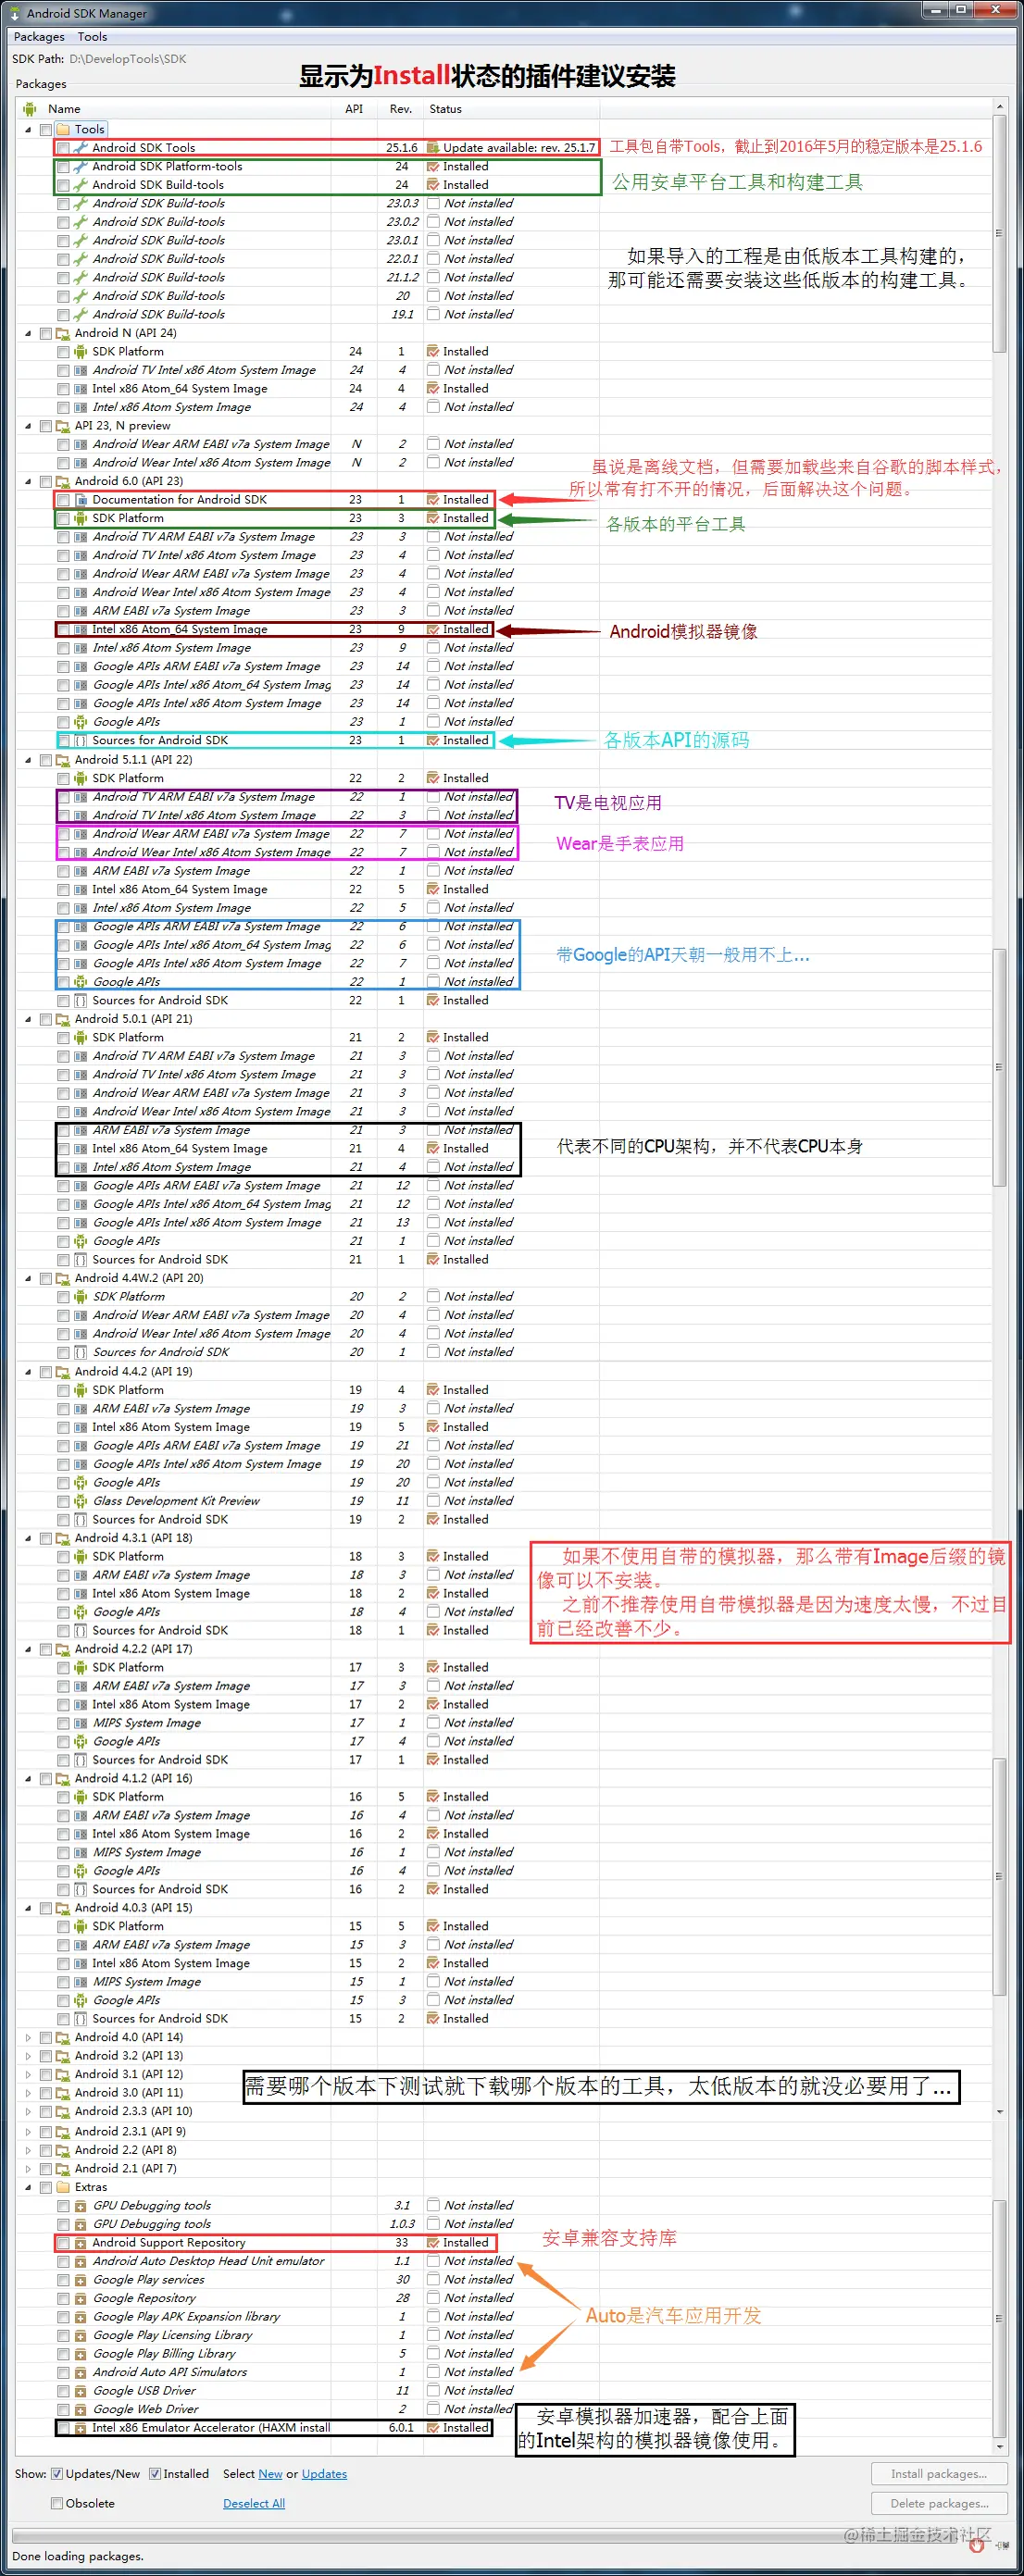The height and width of the screenshot is (2576, 1024).
Task: Click the Google Play services icon
Action: point(81,2280)
